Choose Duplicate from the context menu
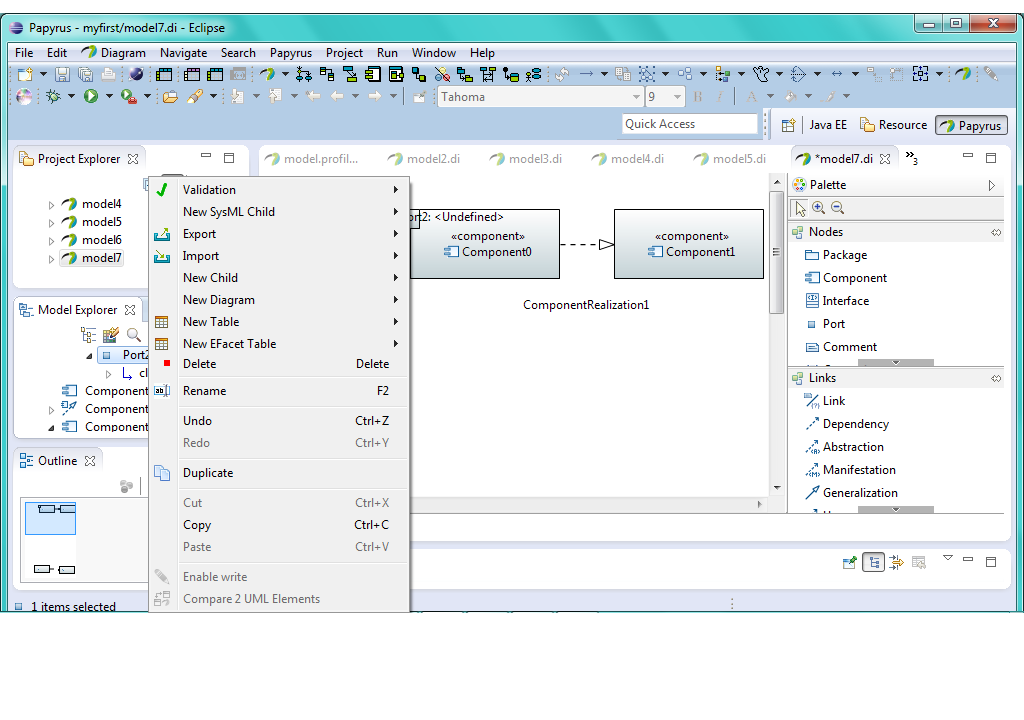The image size is (1024, 720). (x=280, y=473)
